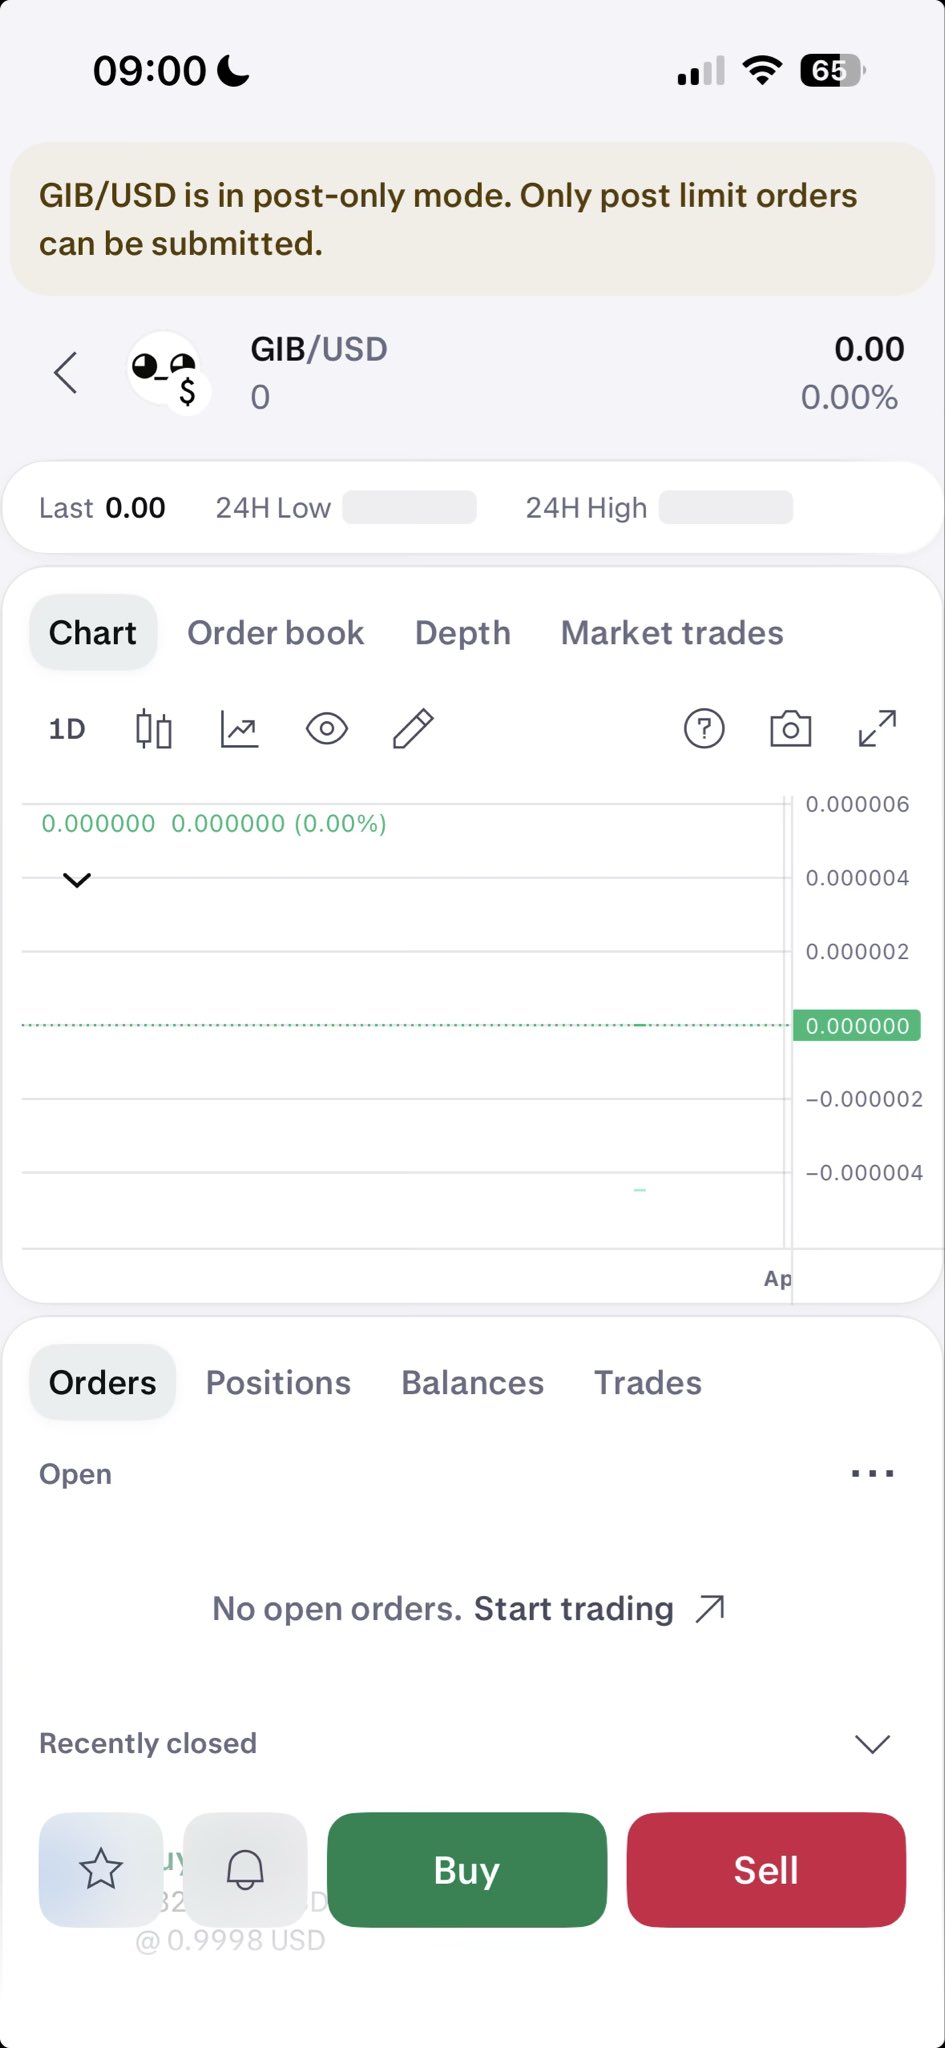Expand the Recently closed section
The image size is (945, 2048).
[872, 1744]
